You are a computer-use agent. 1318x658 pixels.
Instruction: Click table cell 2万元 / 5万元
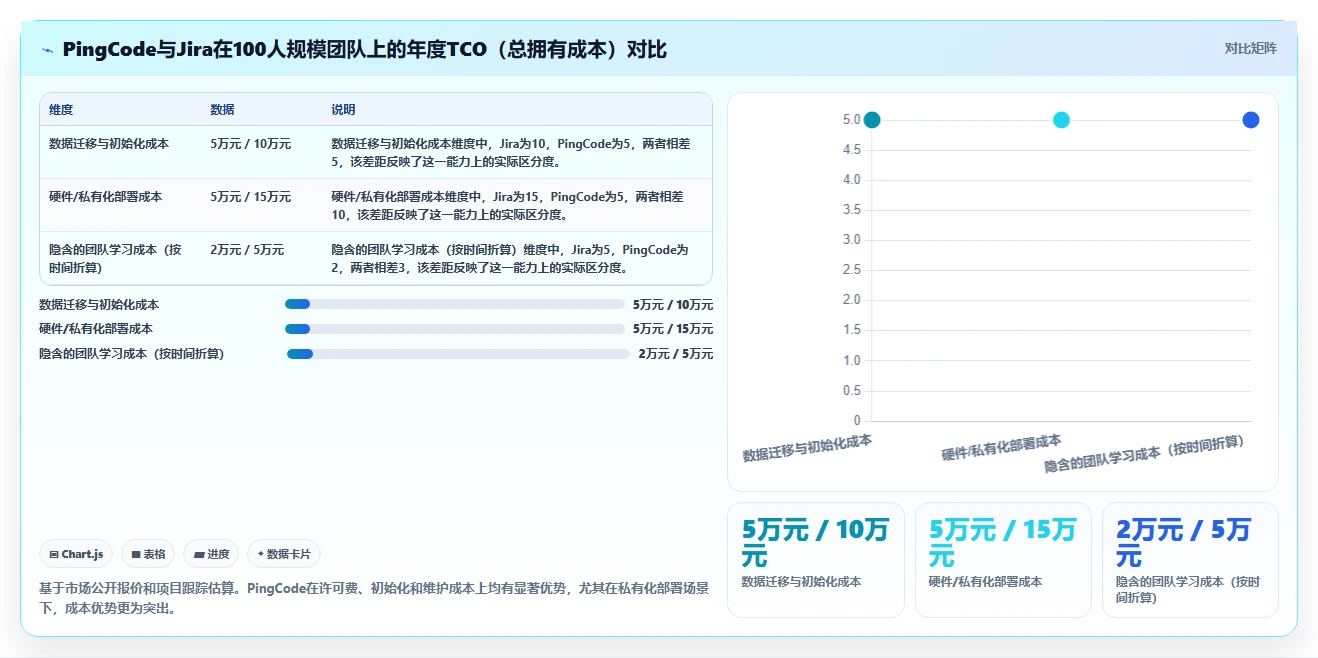[x=247, y=250]
